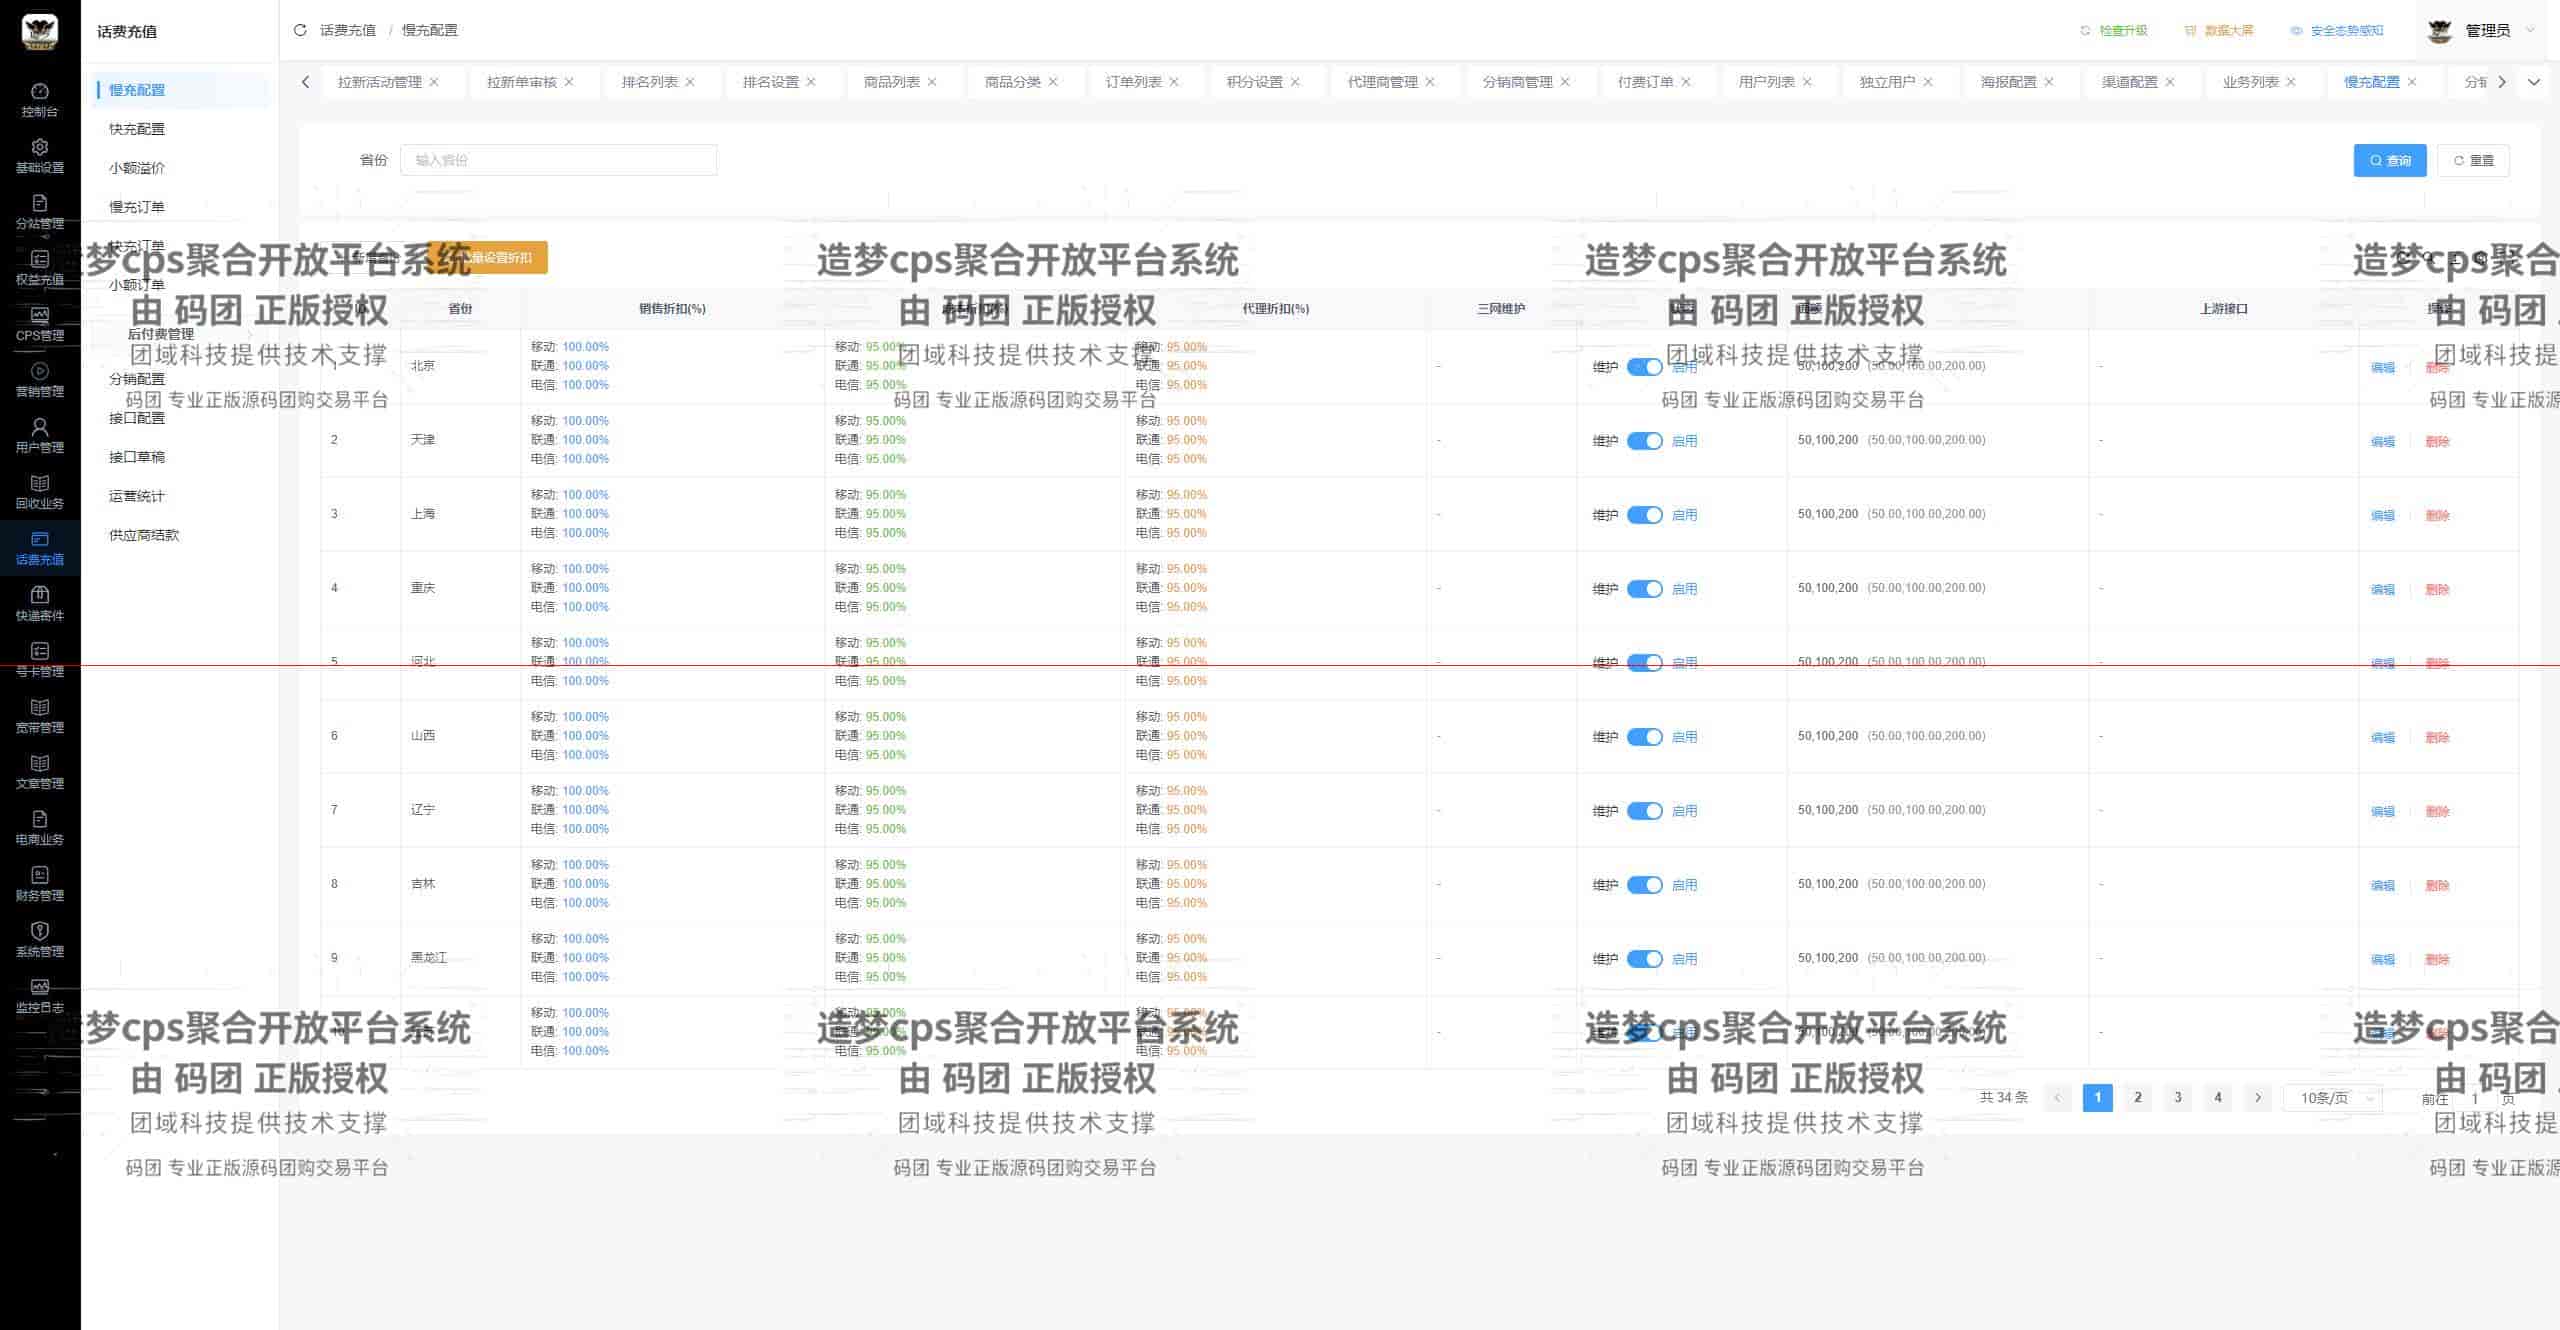
Task: Open the 控制台 dashboard sidebar icon
Action: point(40,100)
